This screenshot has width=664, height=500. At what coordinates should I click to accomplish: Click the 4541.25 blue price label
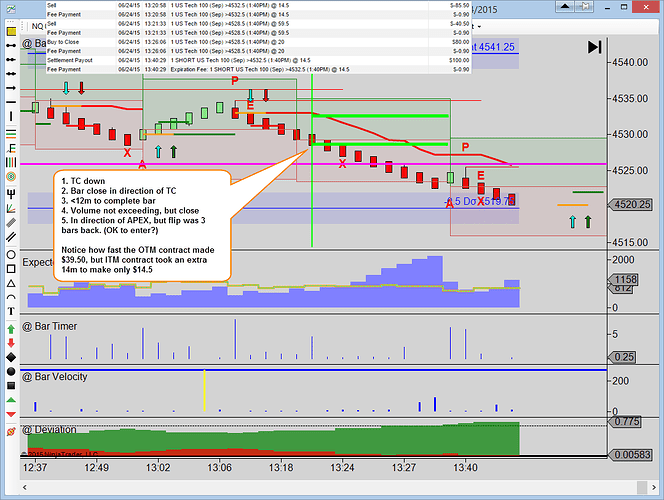[496, 47]
